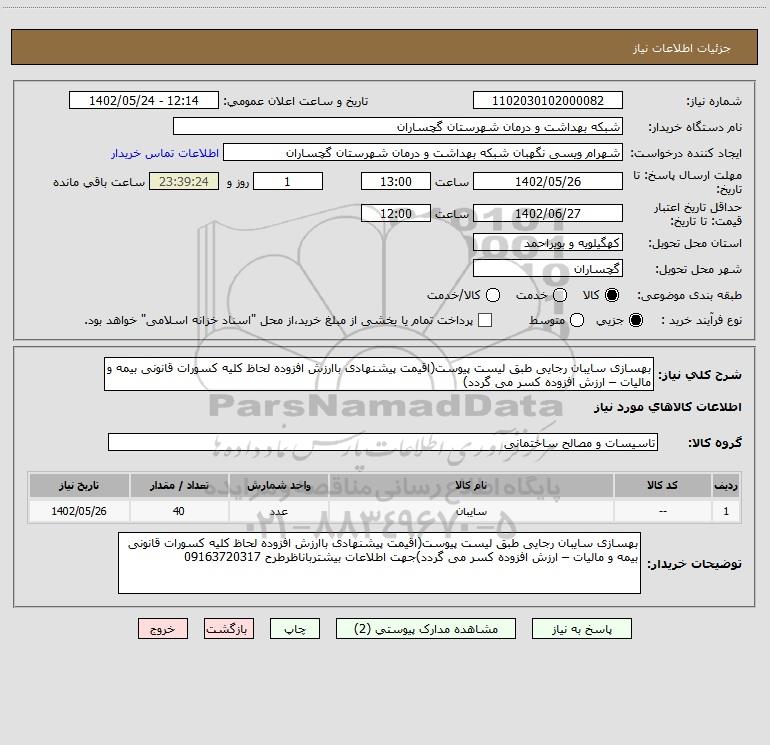Click the خروج exit button
Image resolution: width=770 pixels, height=745 pixels.
click(163, 629)
